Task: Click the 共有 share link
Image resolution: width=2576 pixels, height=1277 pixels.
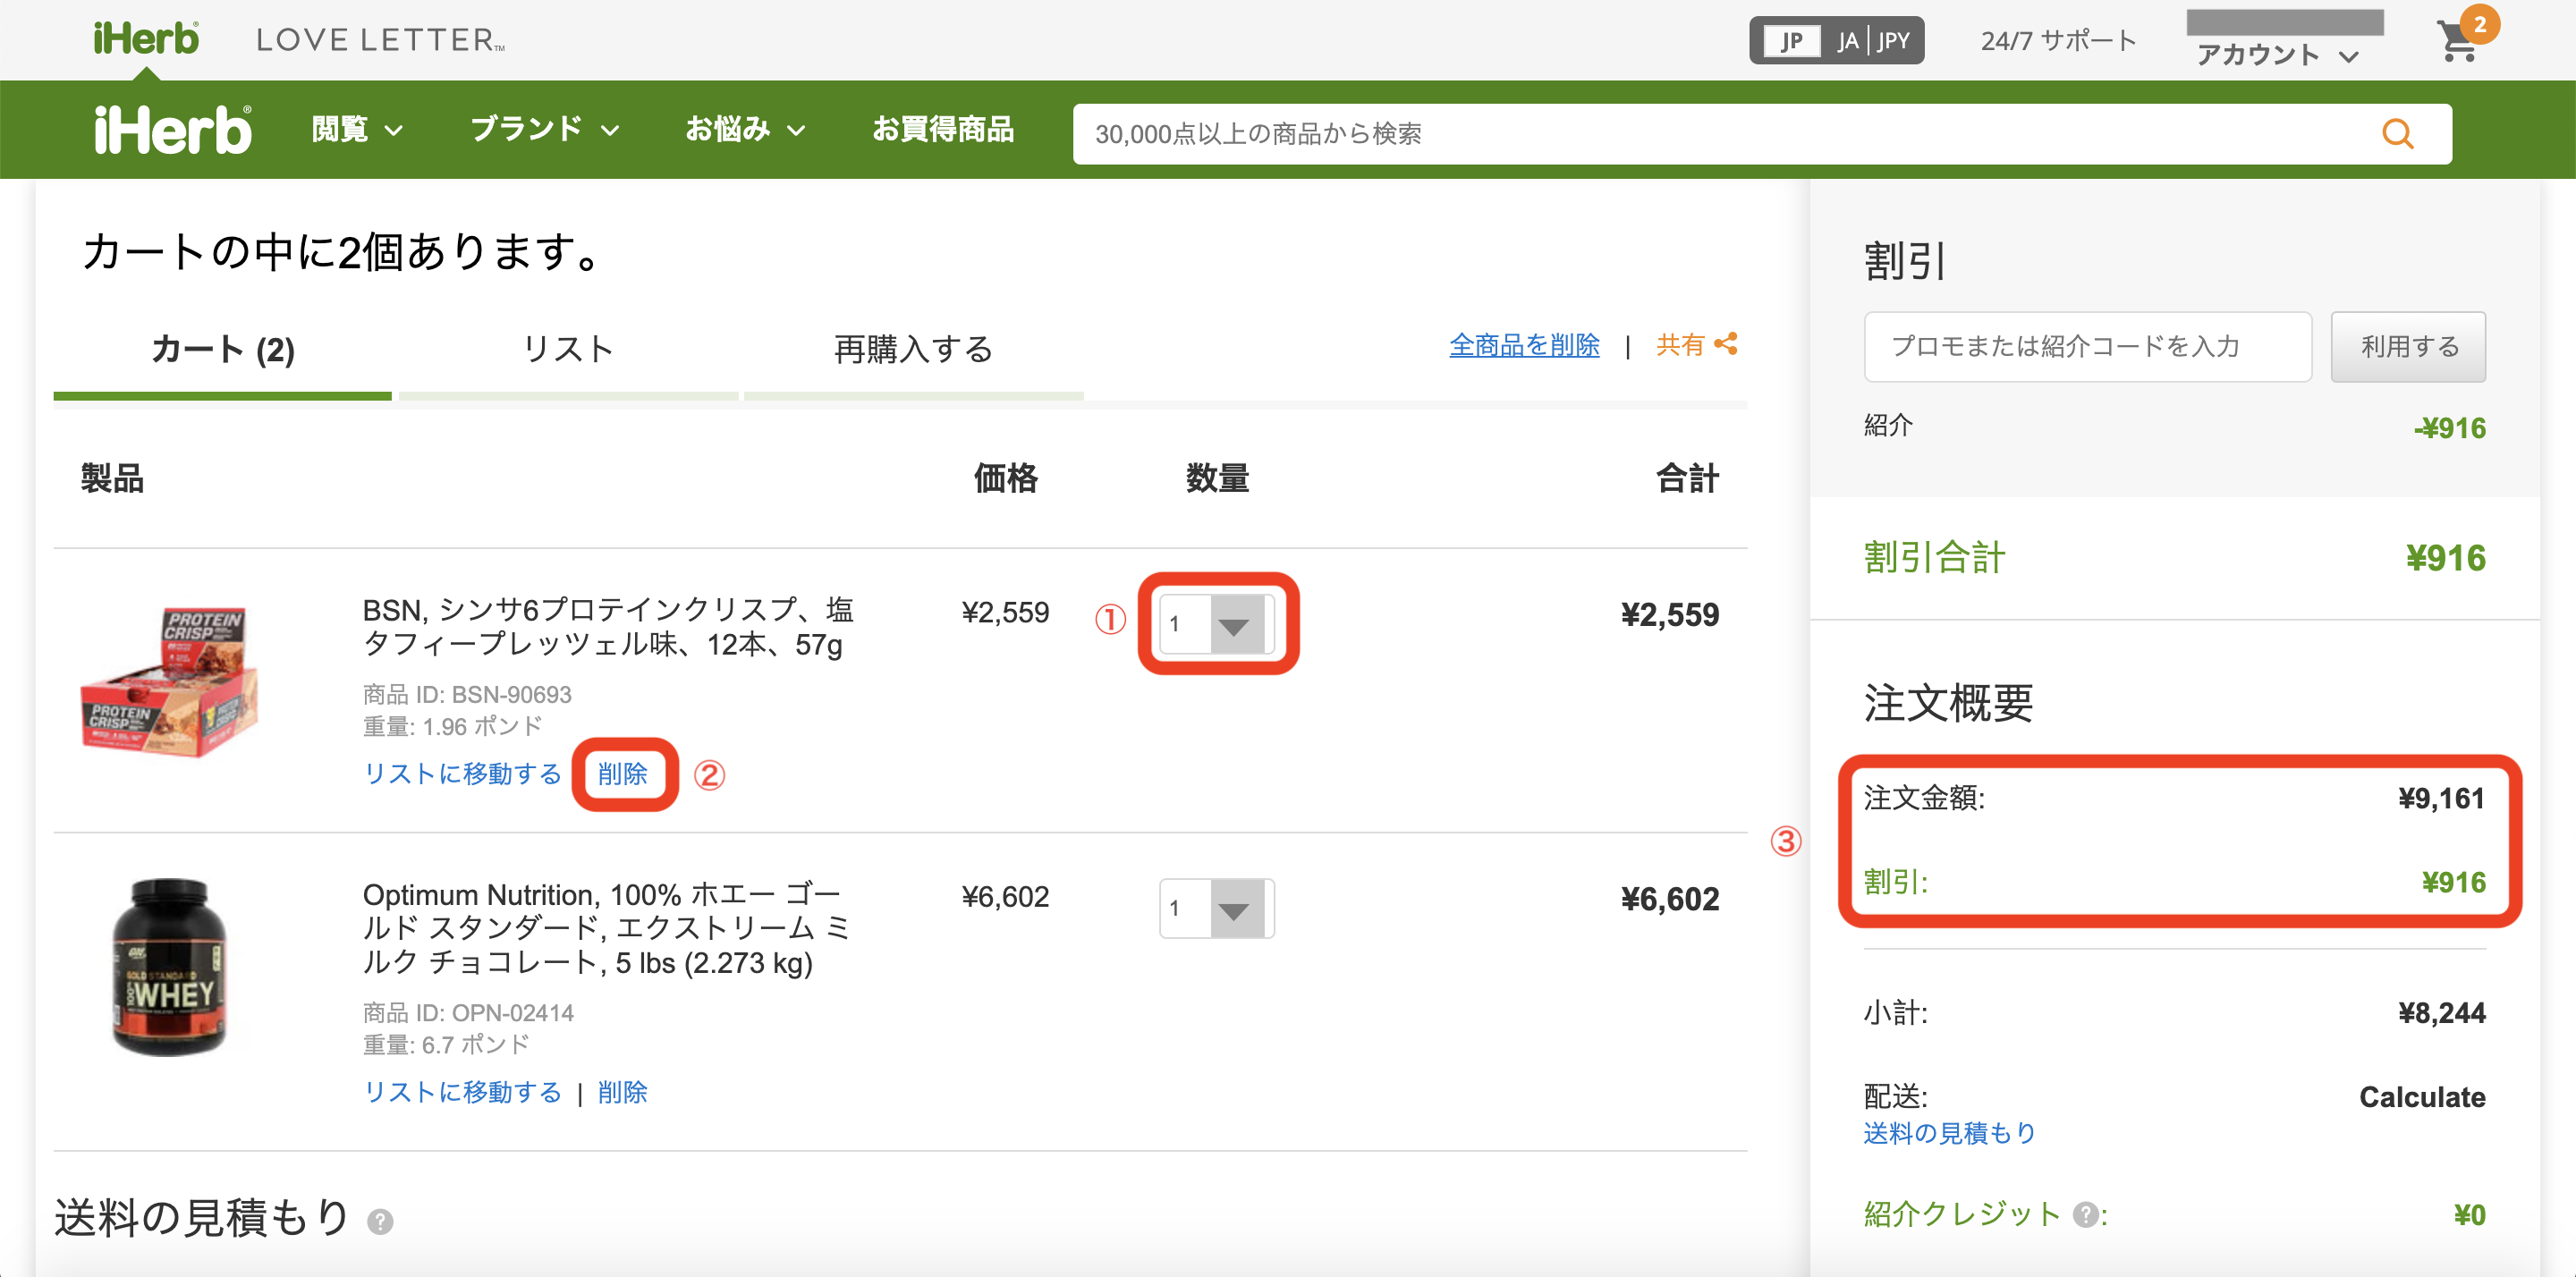Action: pos(1680,345)
